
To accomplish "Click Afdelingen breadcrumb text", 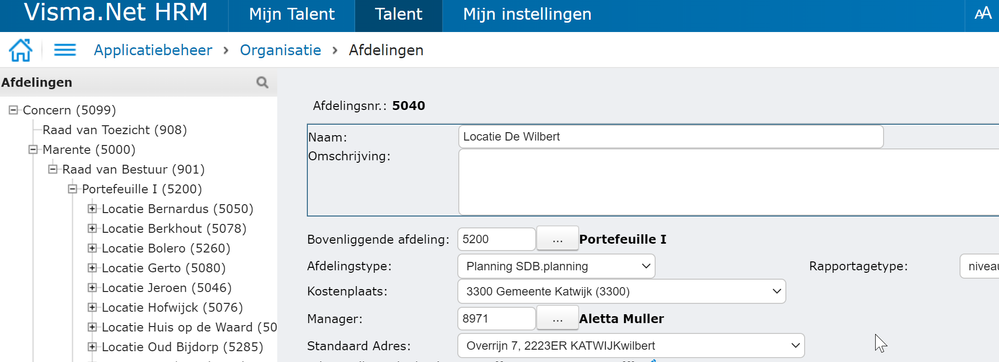I will pos(386,50).
